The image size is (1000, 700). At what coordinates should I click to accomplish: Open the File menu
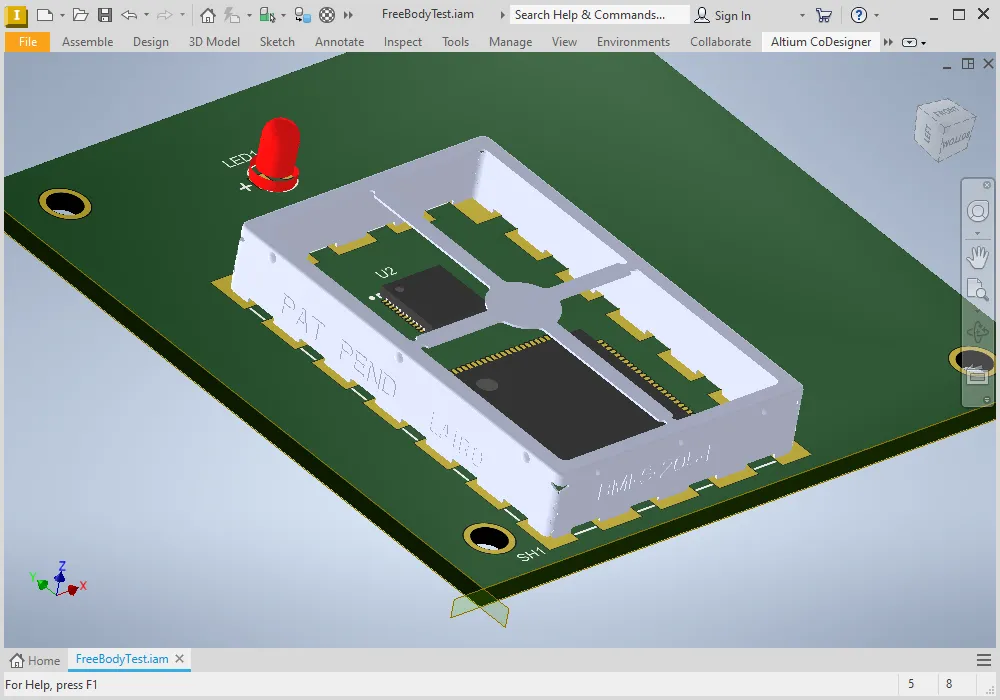point(28,42)
